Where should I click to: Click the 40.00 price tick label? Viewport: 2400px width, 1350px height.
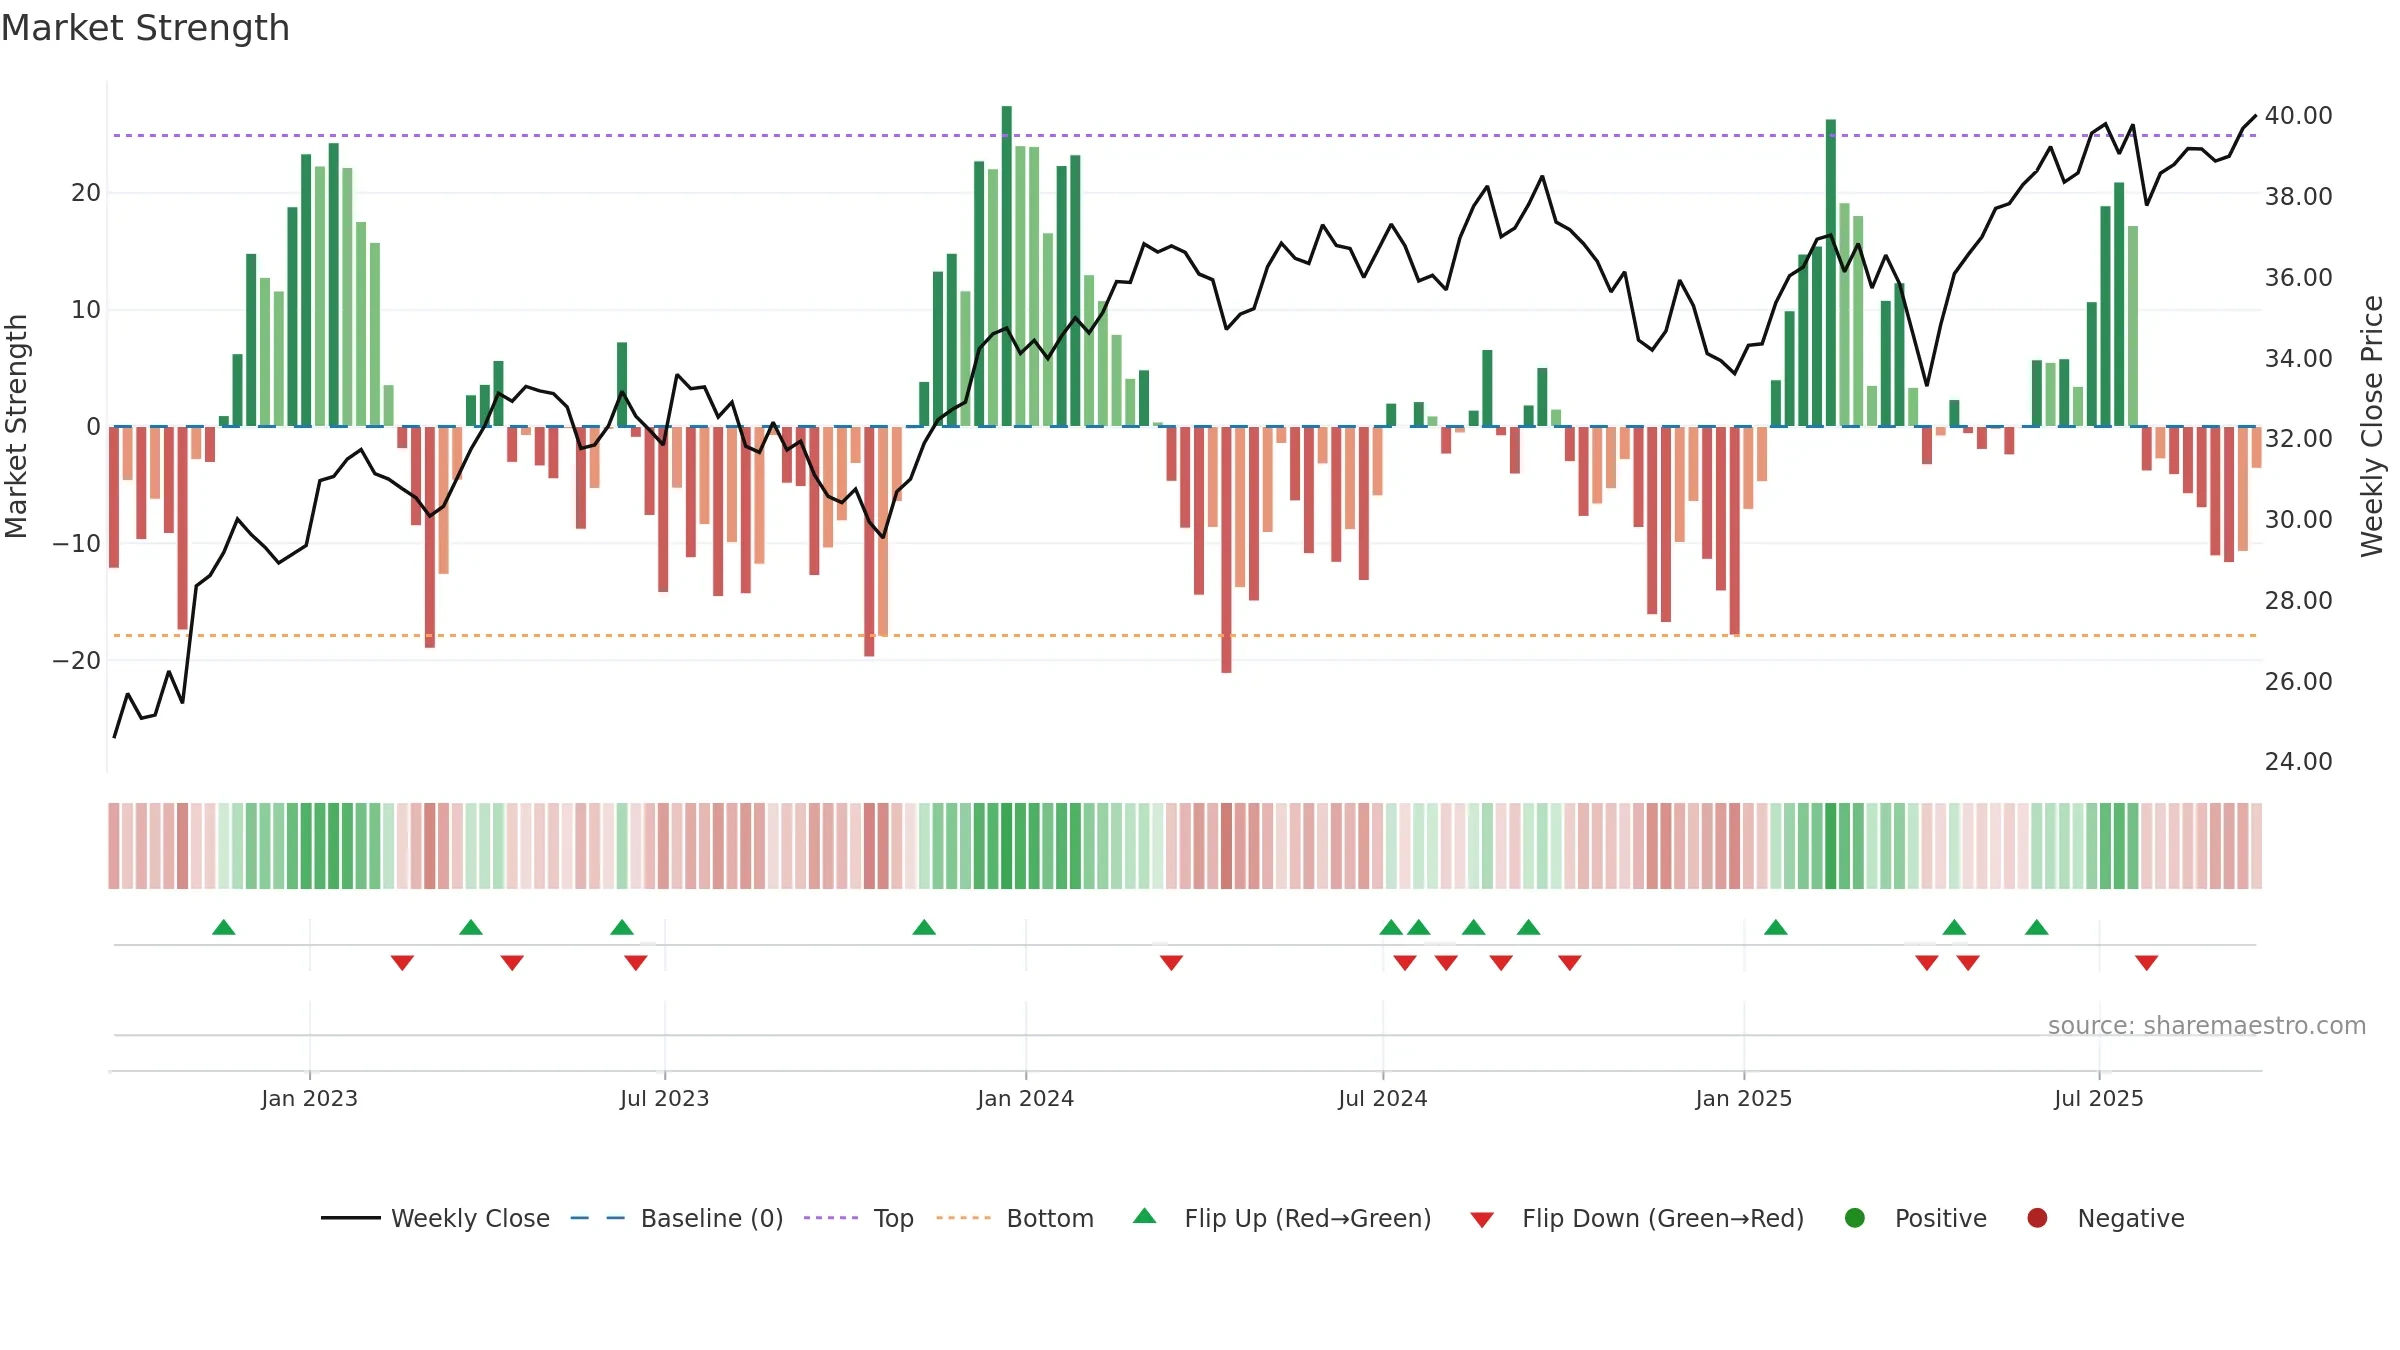[2298, 115]
